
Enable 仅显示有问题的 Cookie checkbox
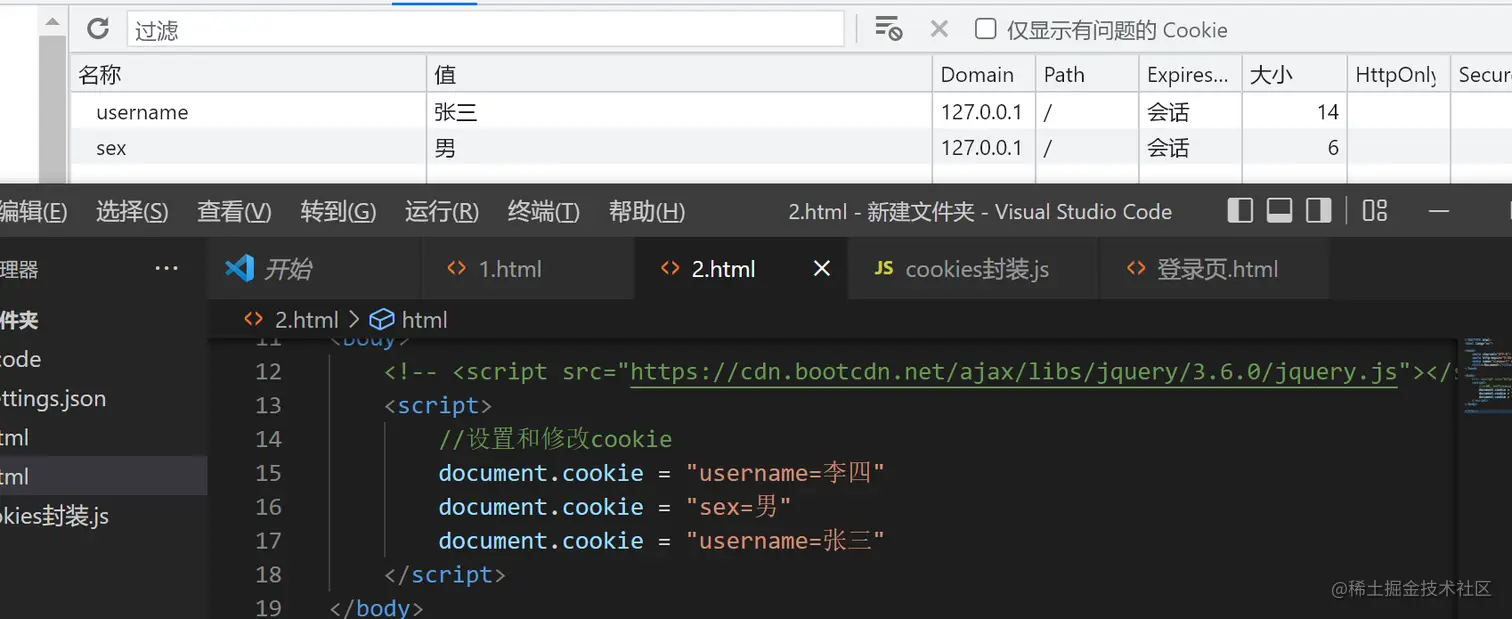click(x=986, y=29)
